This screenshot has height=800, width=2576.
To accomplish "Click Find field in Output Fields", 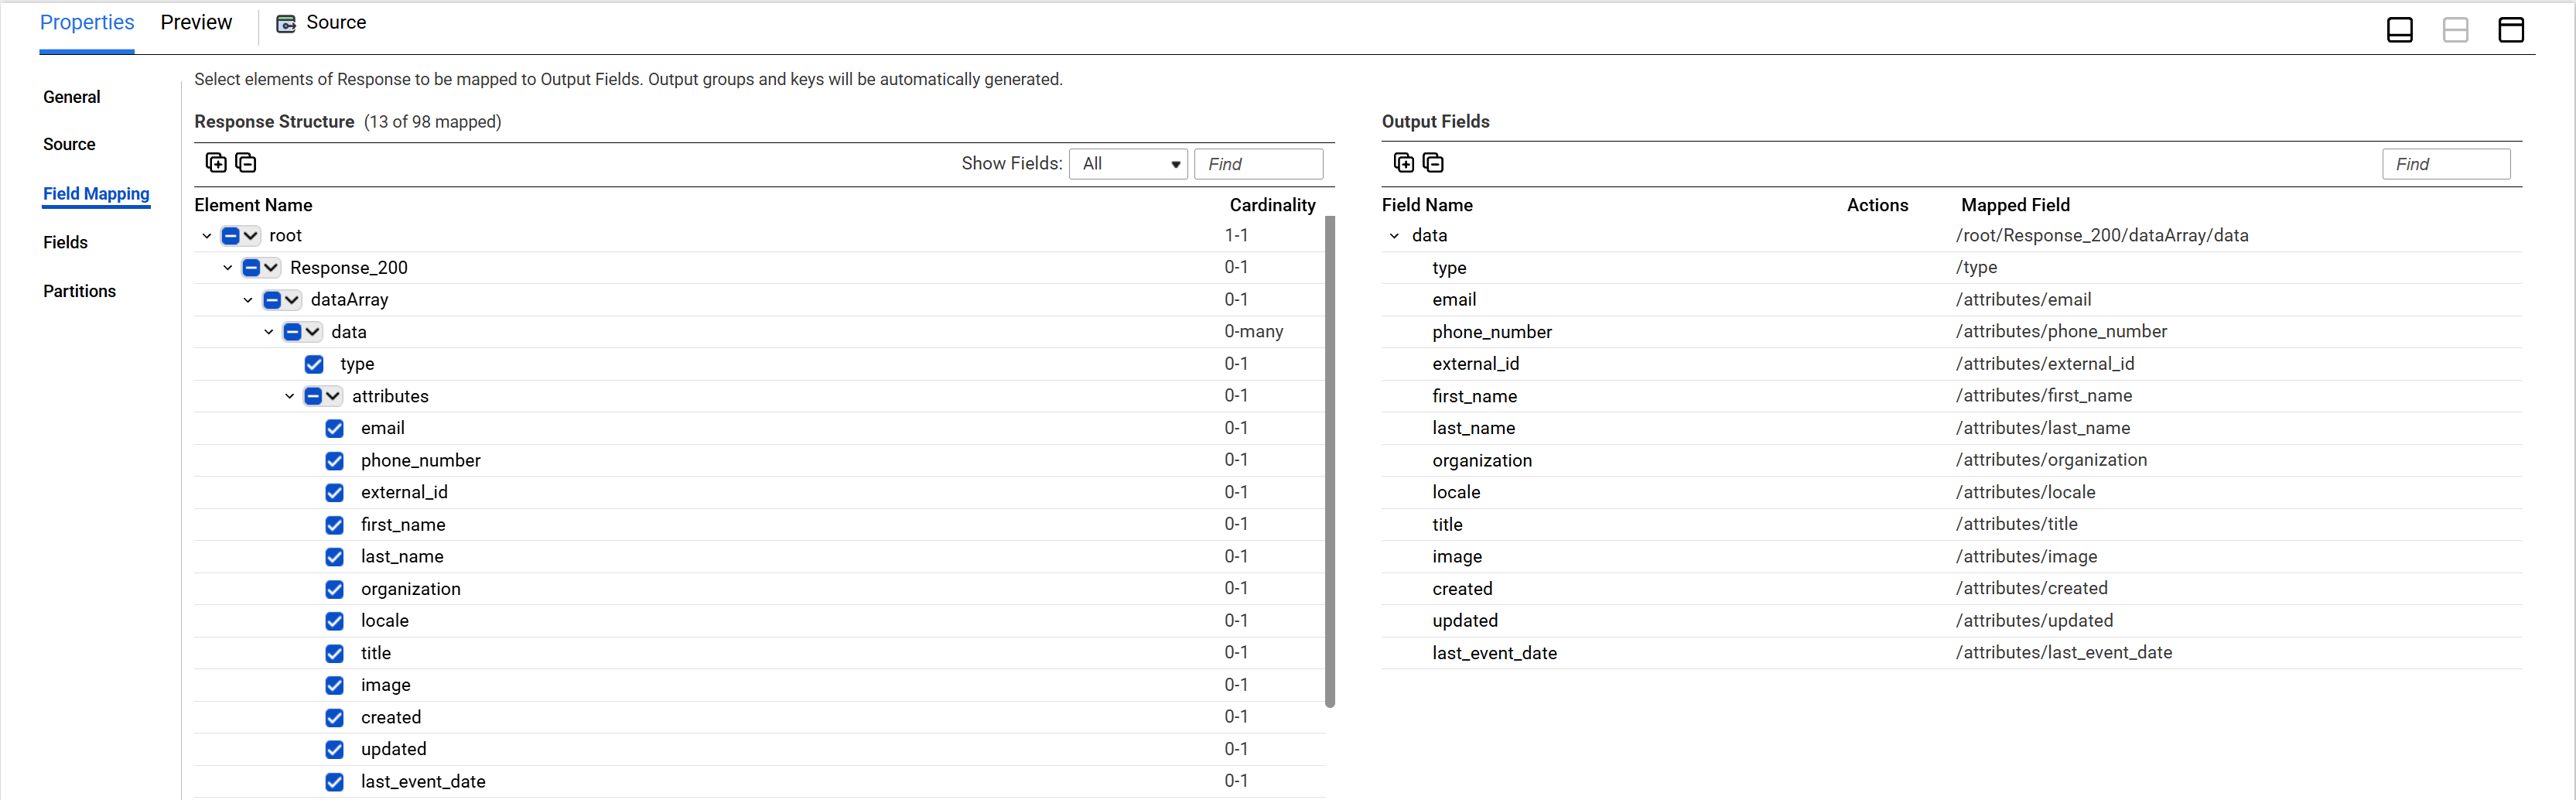I will 2446,164.
